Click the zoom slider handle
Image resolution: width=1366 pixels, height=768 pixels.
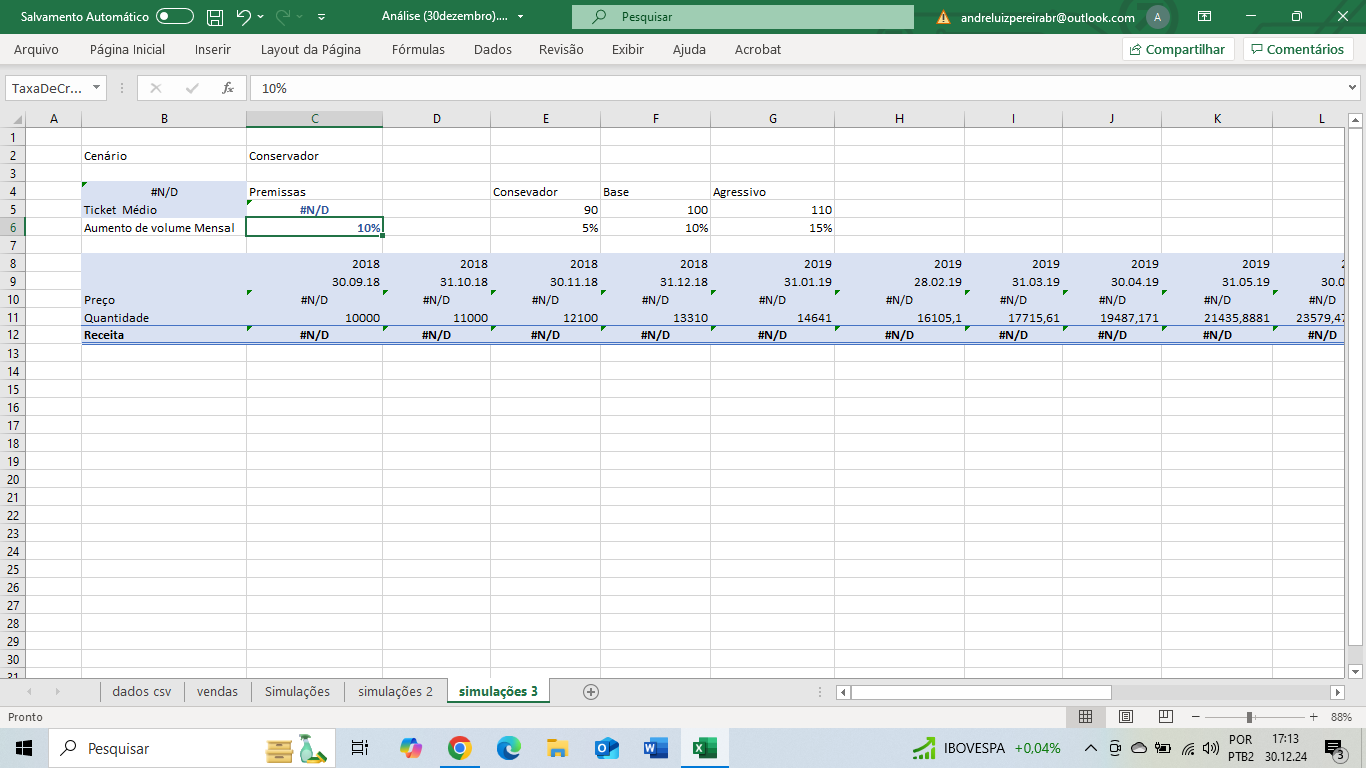coord(1249,717)
